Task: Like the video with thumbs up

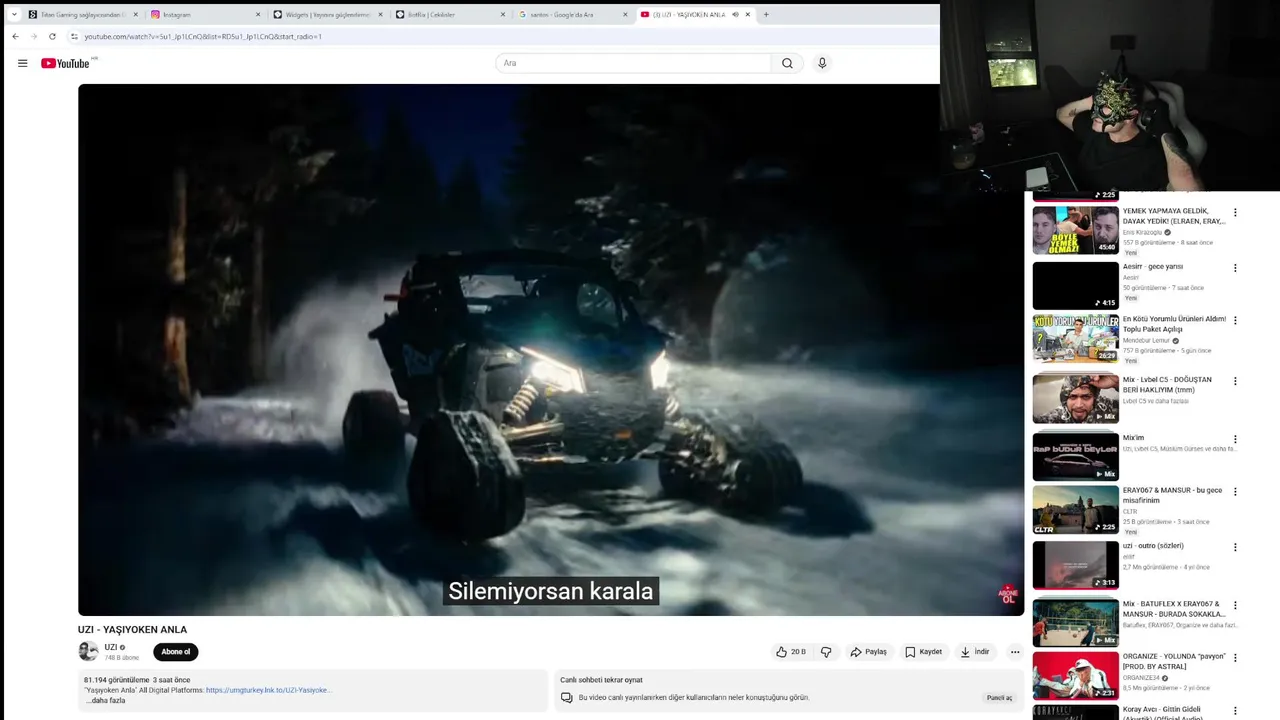Action: [791, 652]
